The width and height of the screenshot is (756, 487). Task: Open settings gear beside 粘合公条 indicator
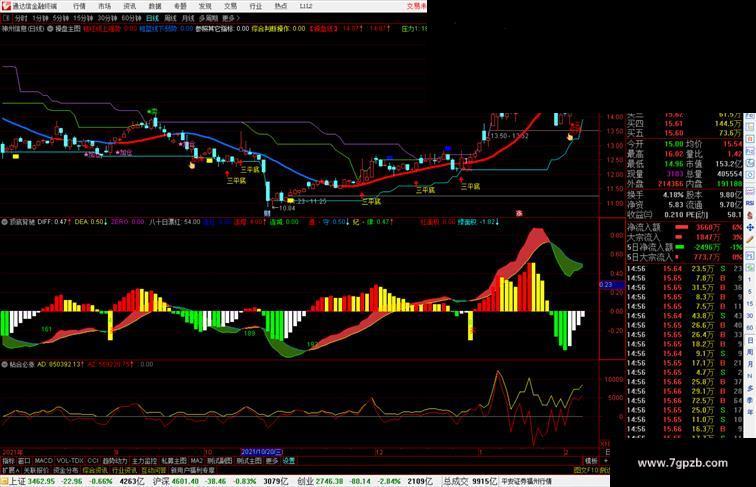(4, 364)
